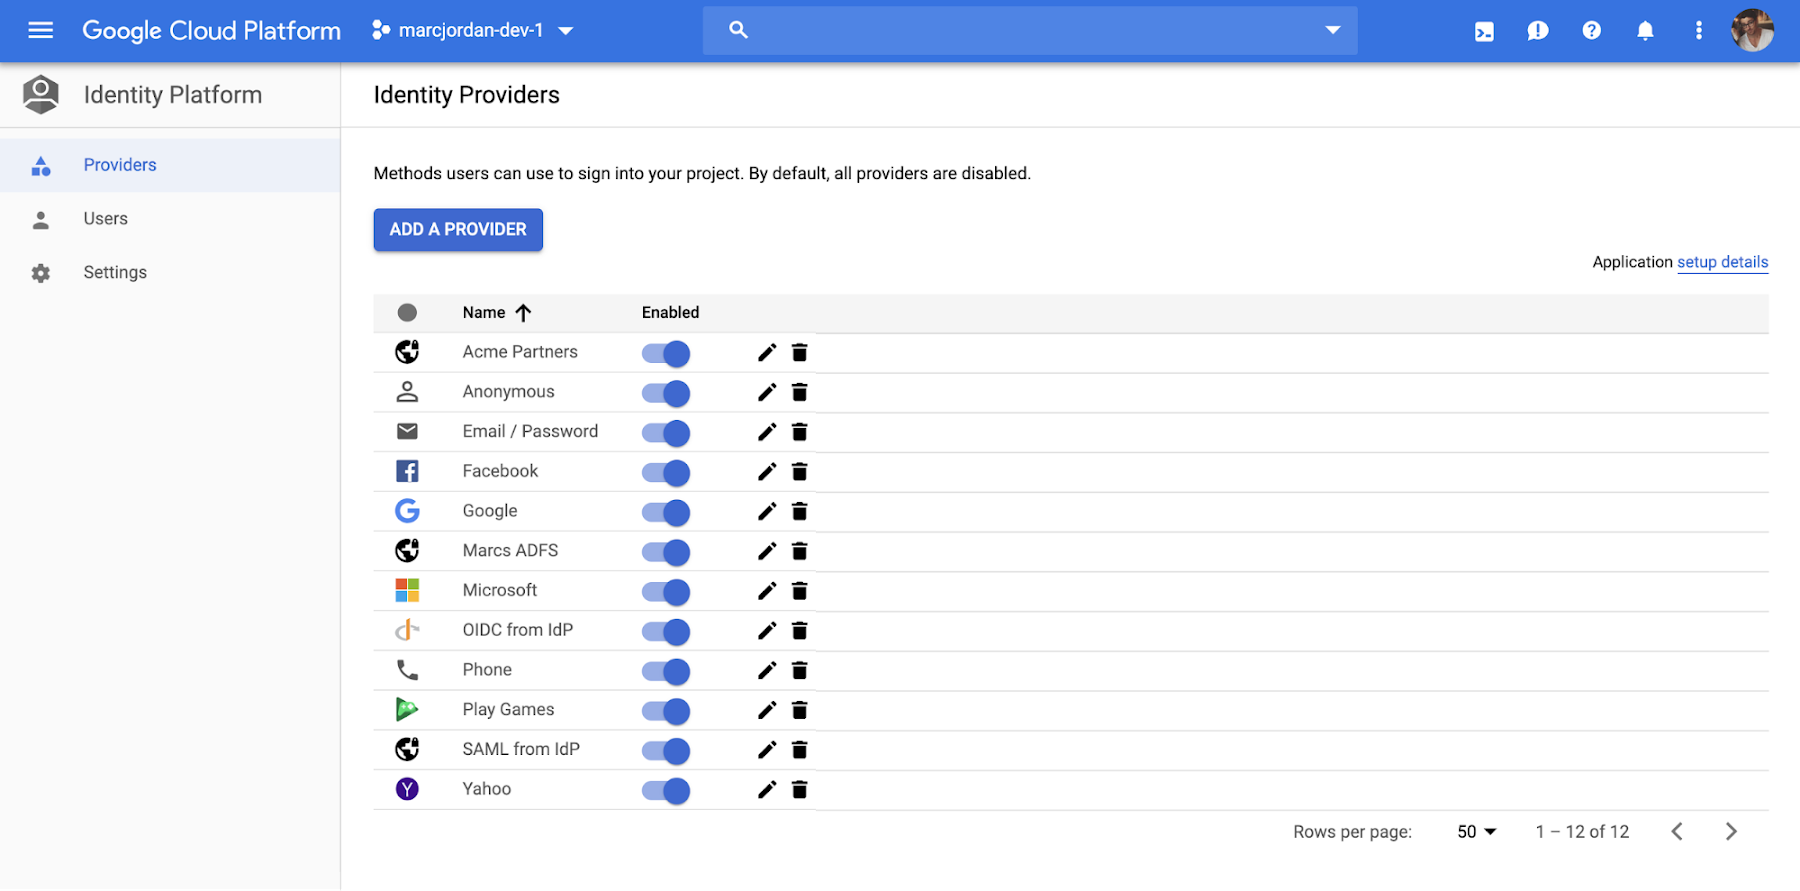Screen dimensions: 1800x891
Task: Open the three-dot overflow menu
Action: click(1698, 30)
